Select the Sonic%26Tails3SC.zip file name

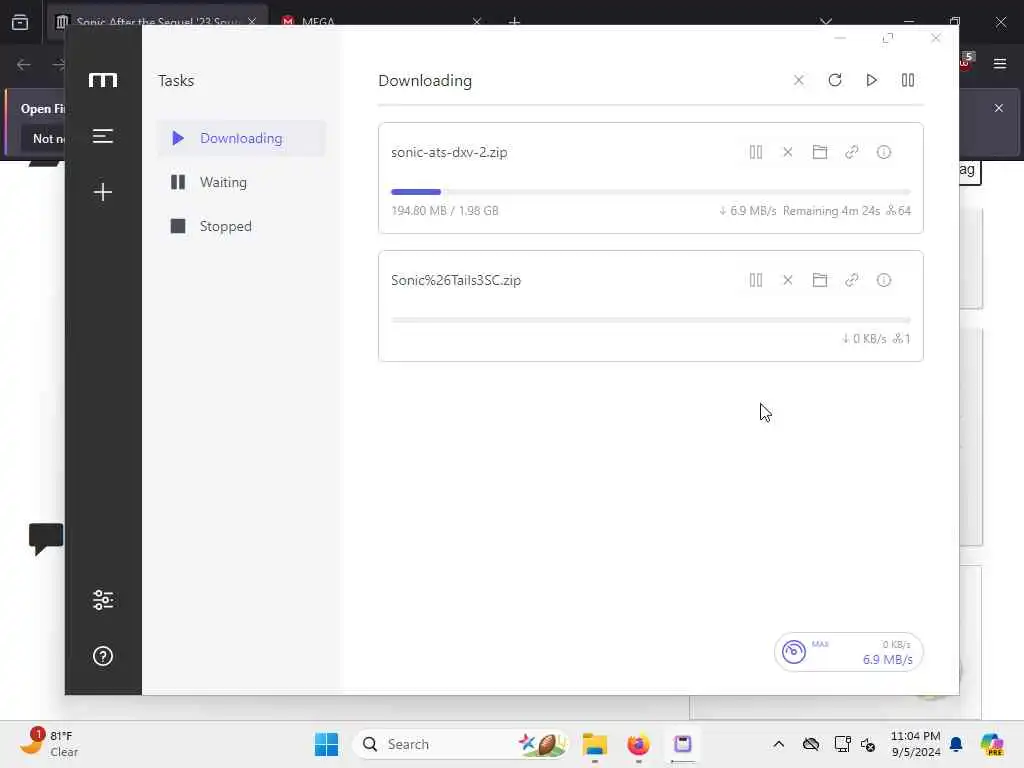456,280
